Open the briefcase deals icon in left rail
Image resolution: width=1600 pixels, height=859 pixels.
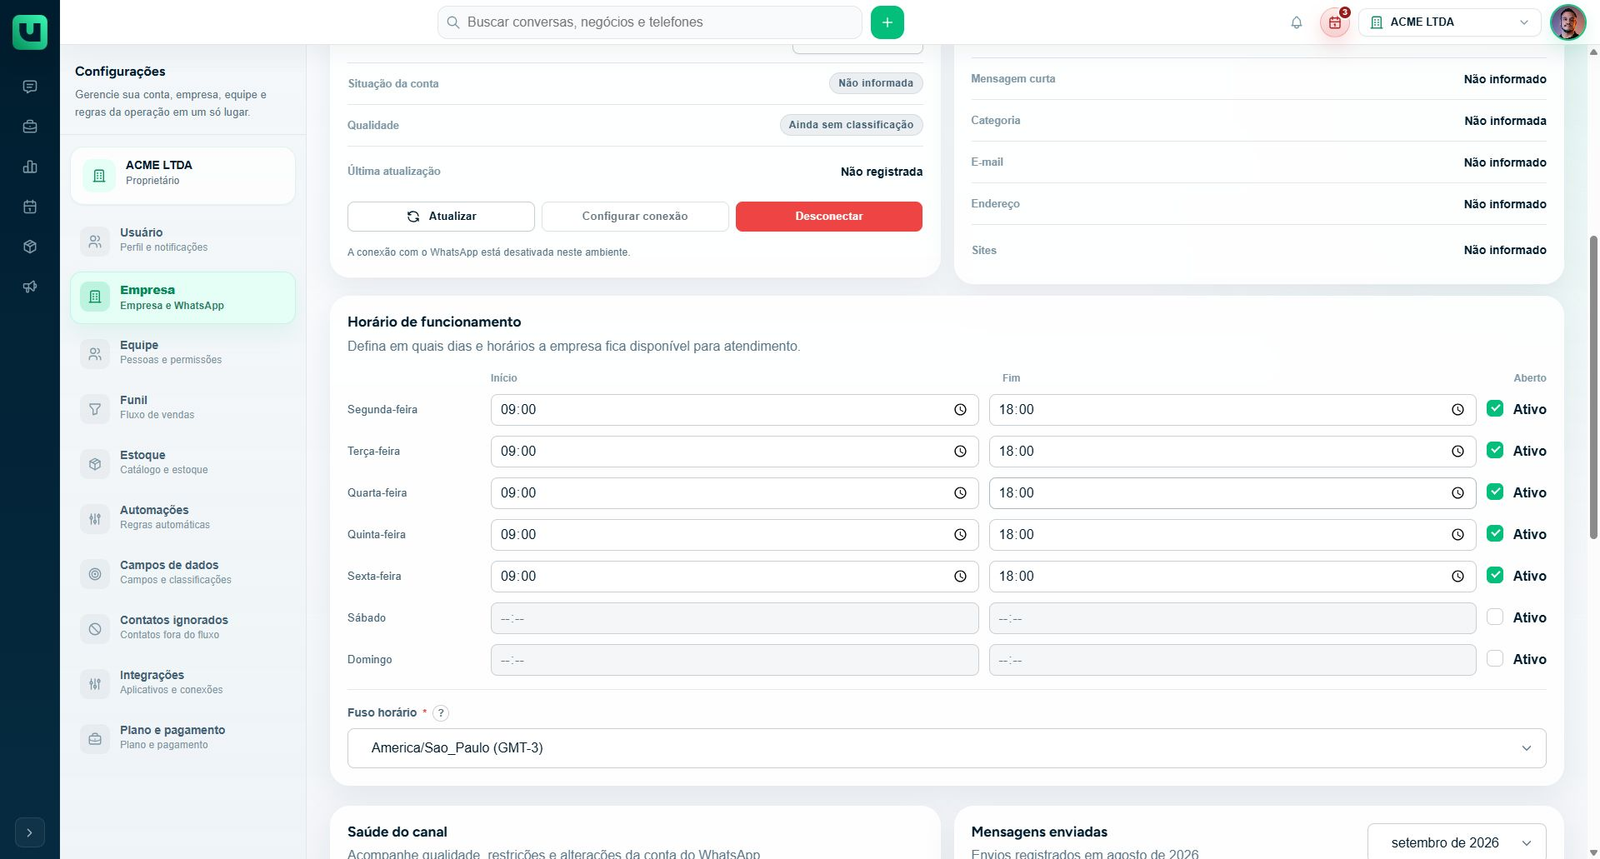click(x=30, y=127)
